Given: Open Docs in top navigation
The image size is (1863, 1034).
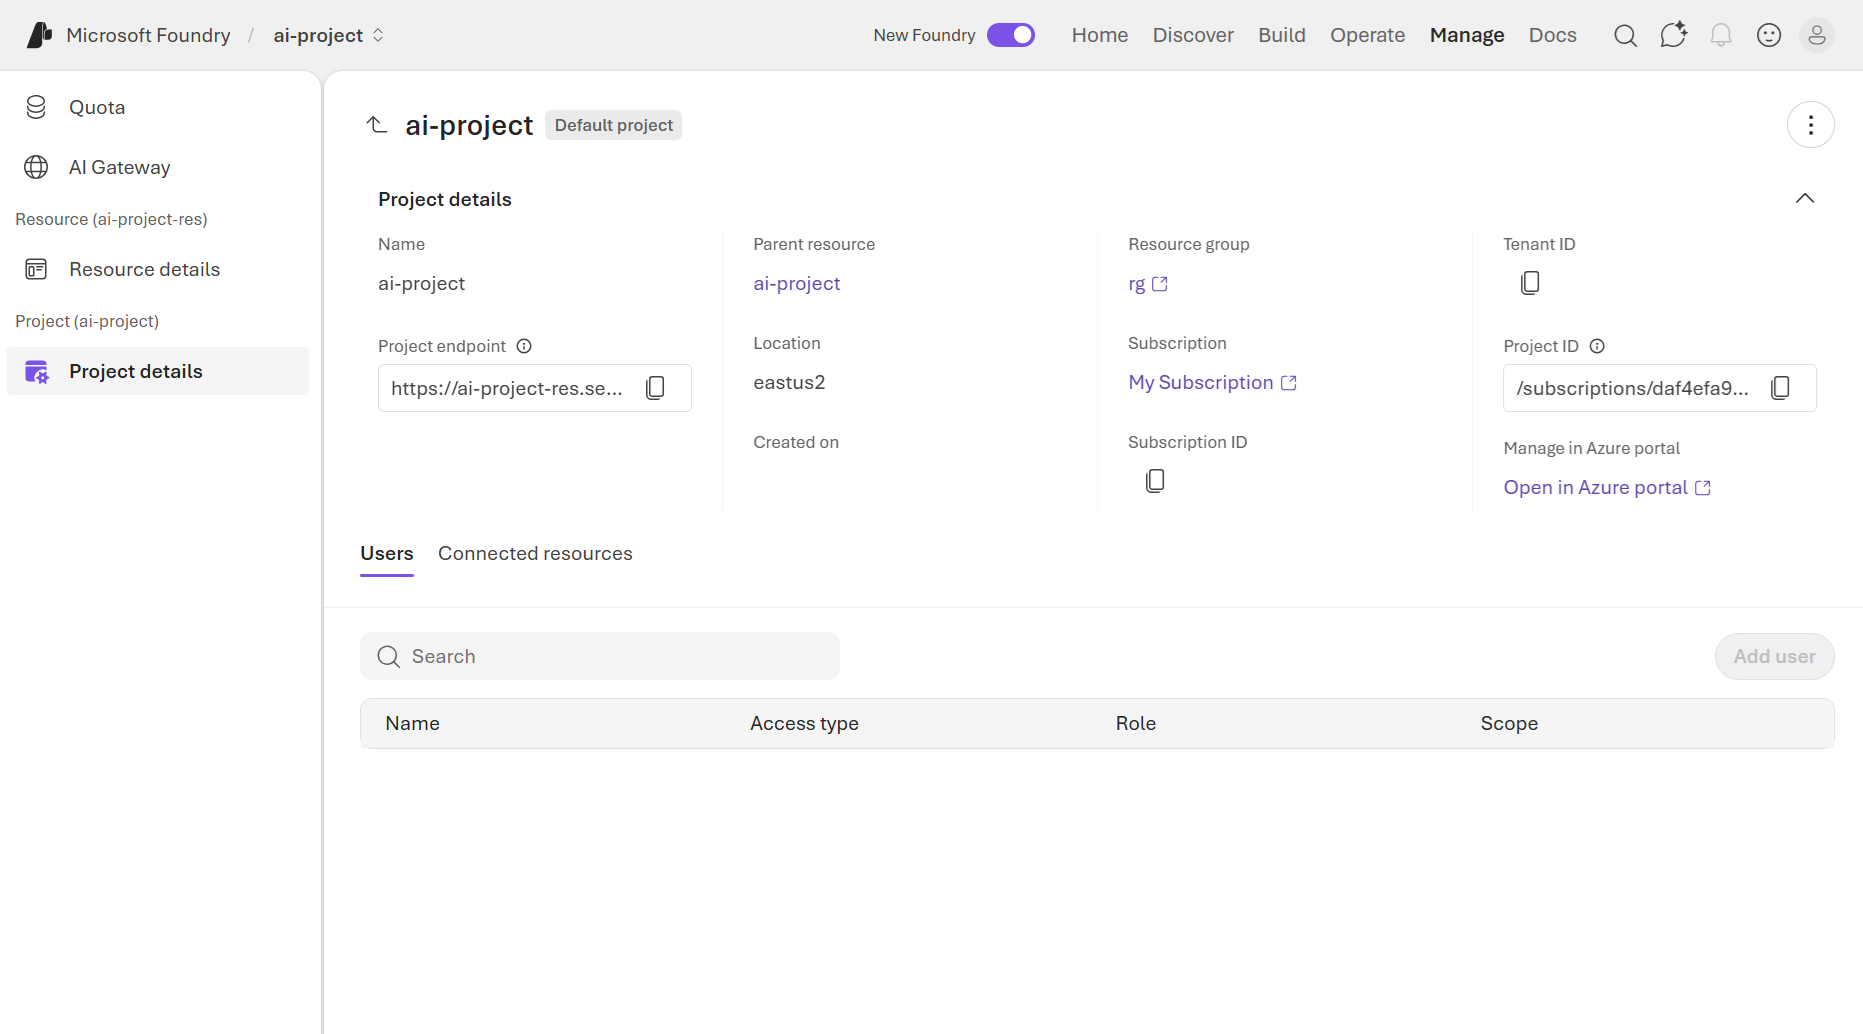Looking at the screenshot, I should [1553, 35].
